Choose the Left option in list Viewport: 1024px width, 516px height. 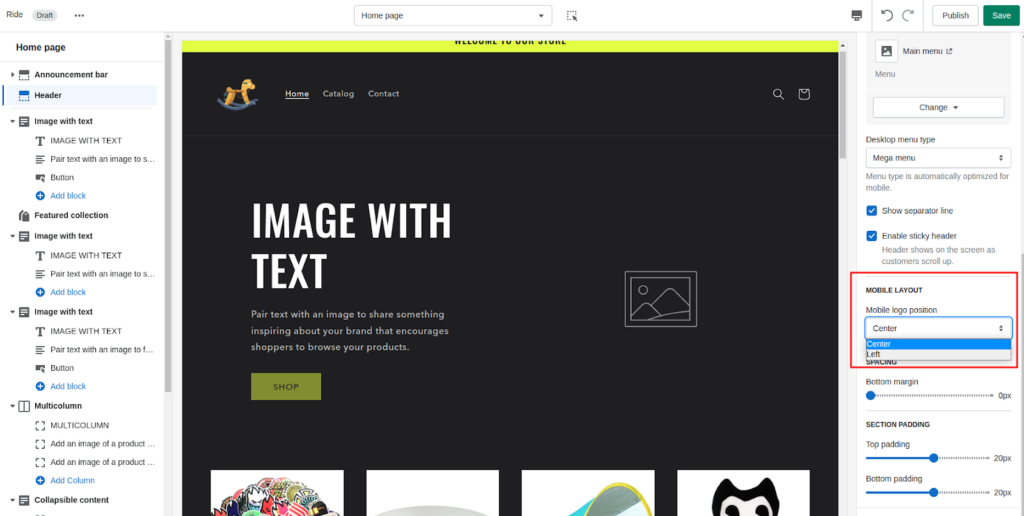[938, 354]
